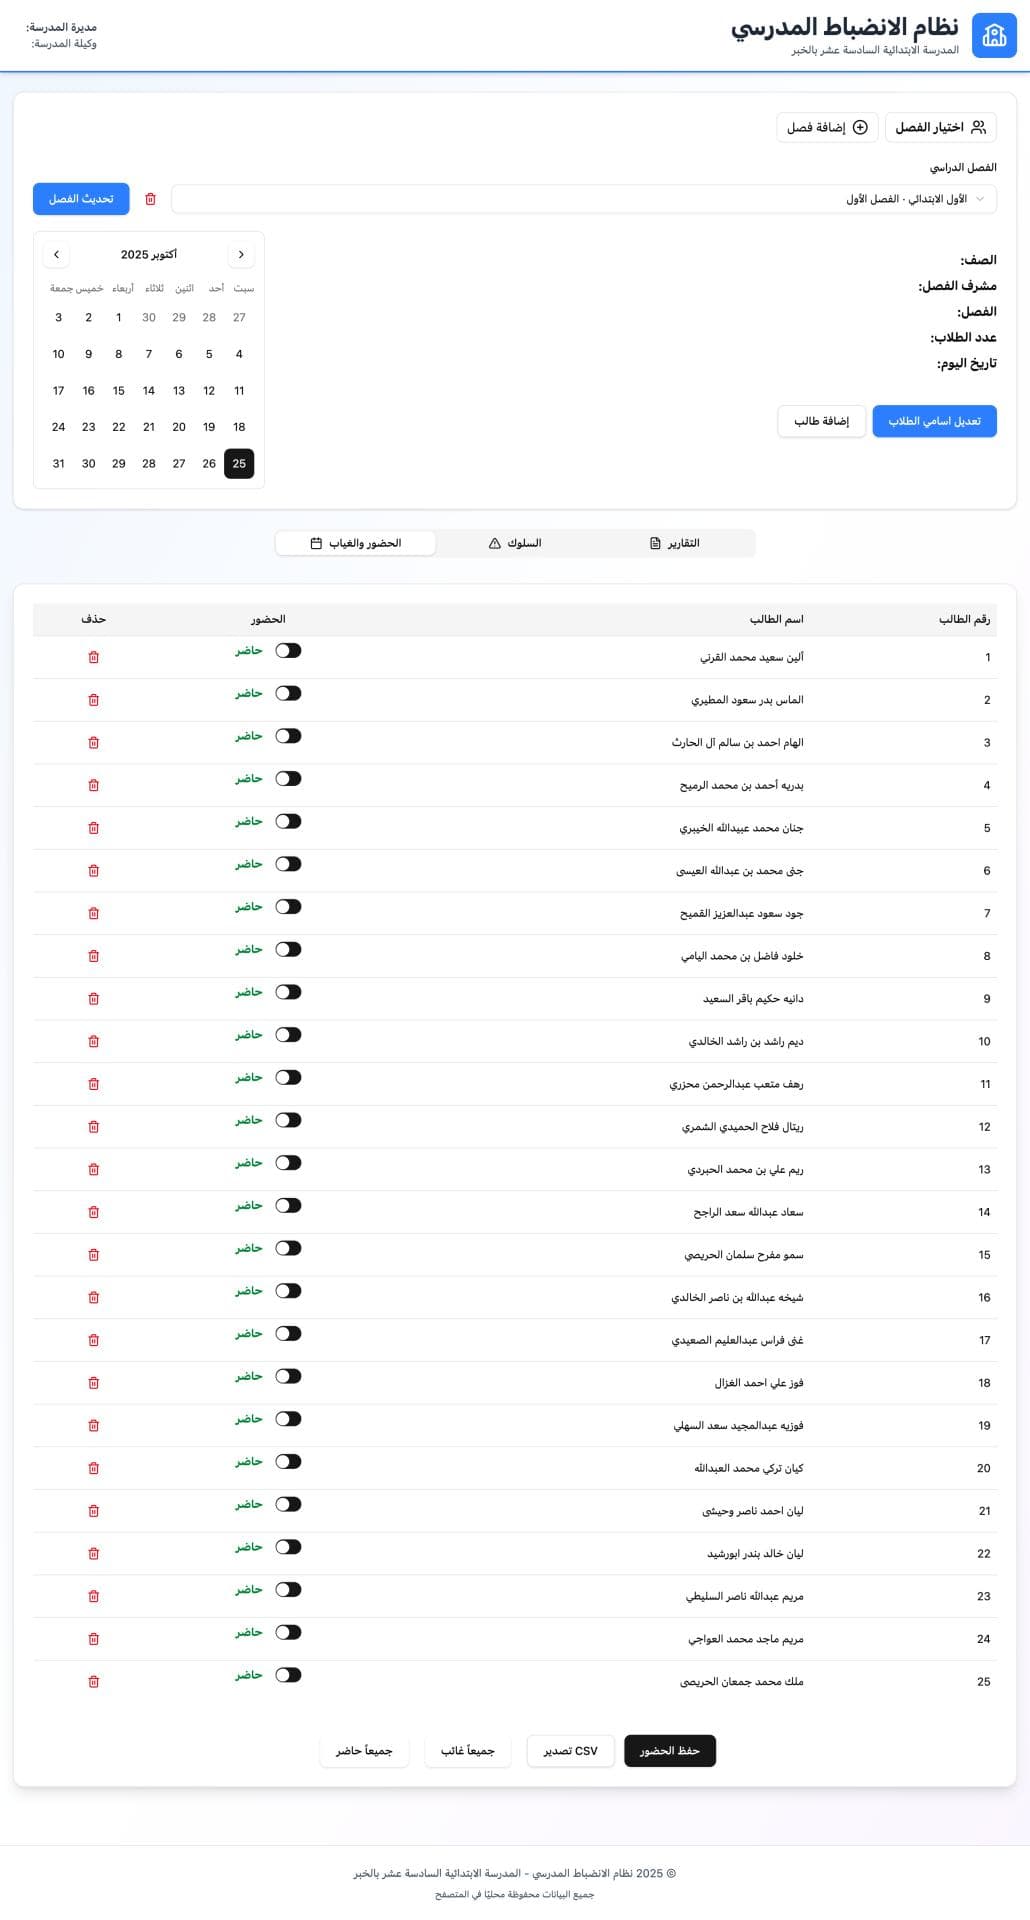Switch to the التقارير tab
This screenshot has width=1030, height=1920.
674,543
